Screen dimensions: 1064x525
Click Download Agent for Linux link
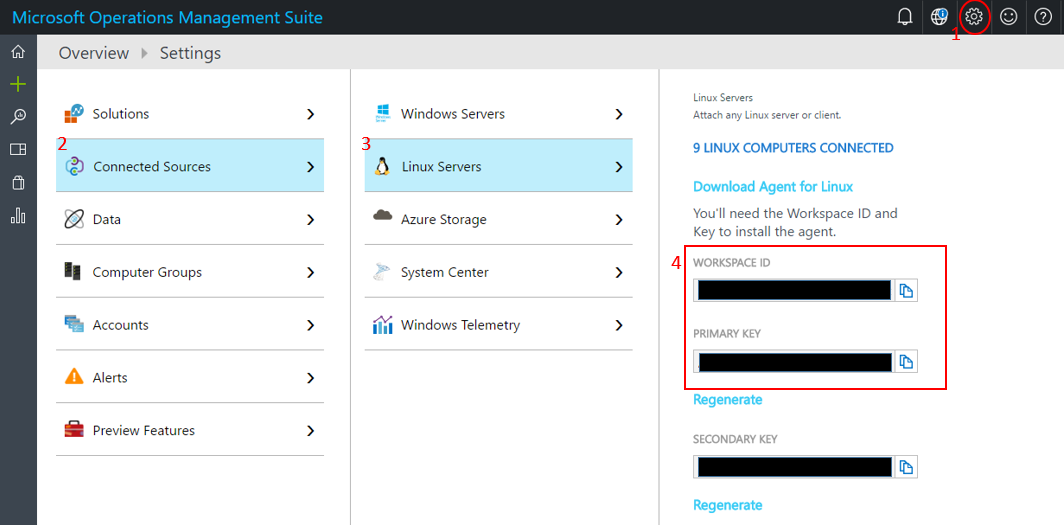click(773, 186)
